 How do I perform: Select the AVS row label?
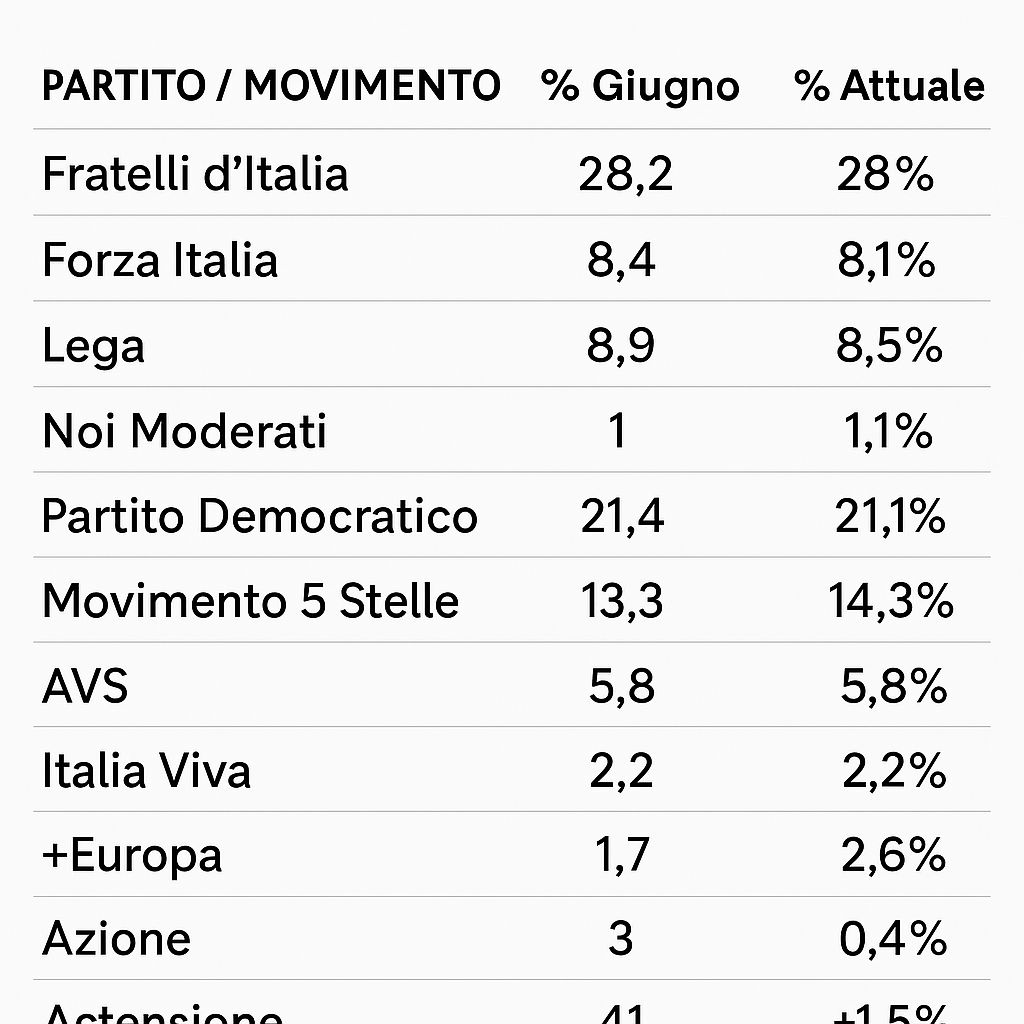(85, 686)
